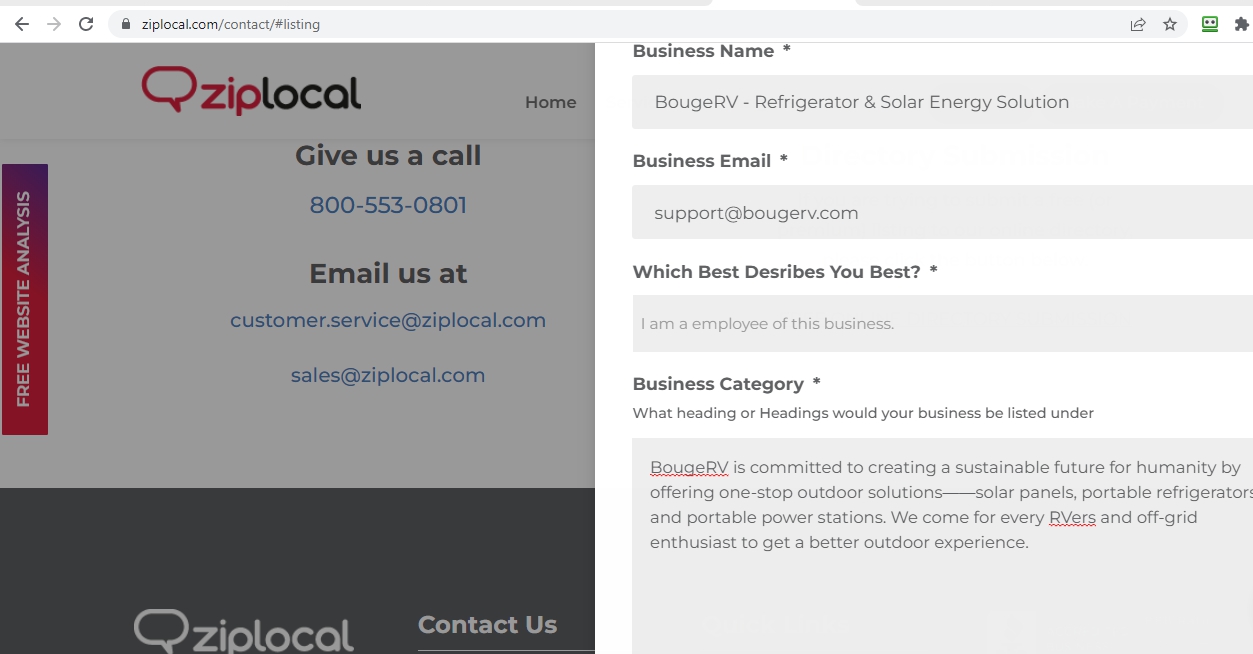1253x654 pixels.
Task: Click into the Business Email field
Action: (940, 212)
